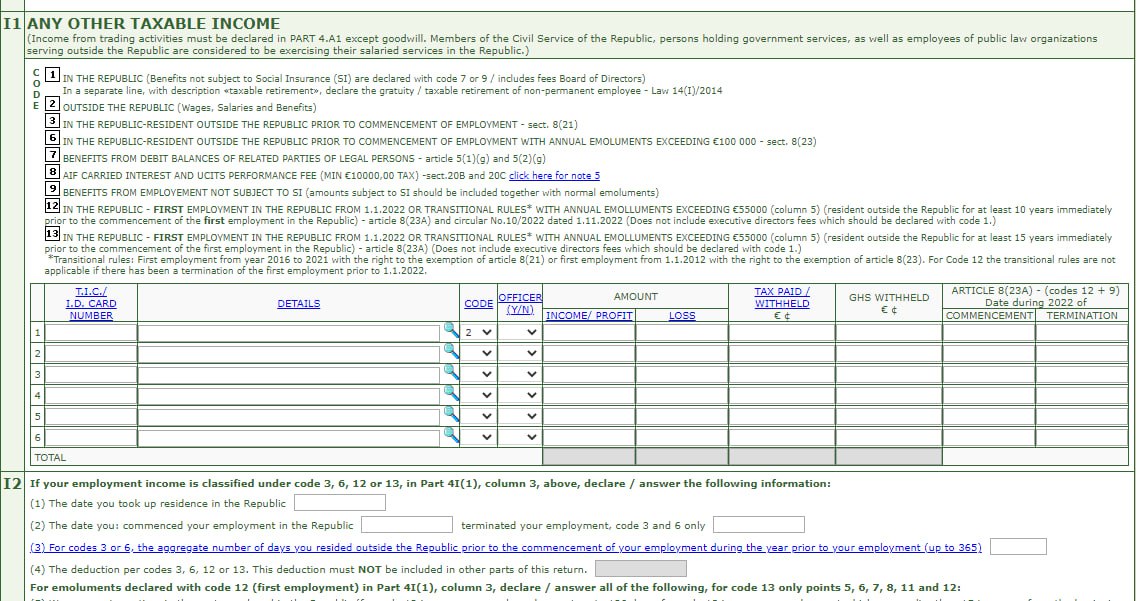This screenshot has height=601, width=1147.
Task: Click the details search icon in row 5
Action: (450, 416)
